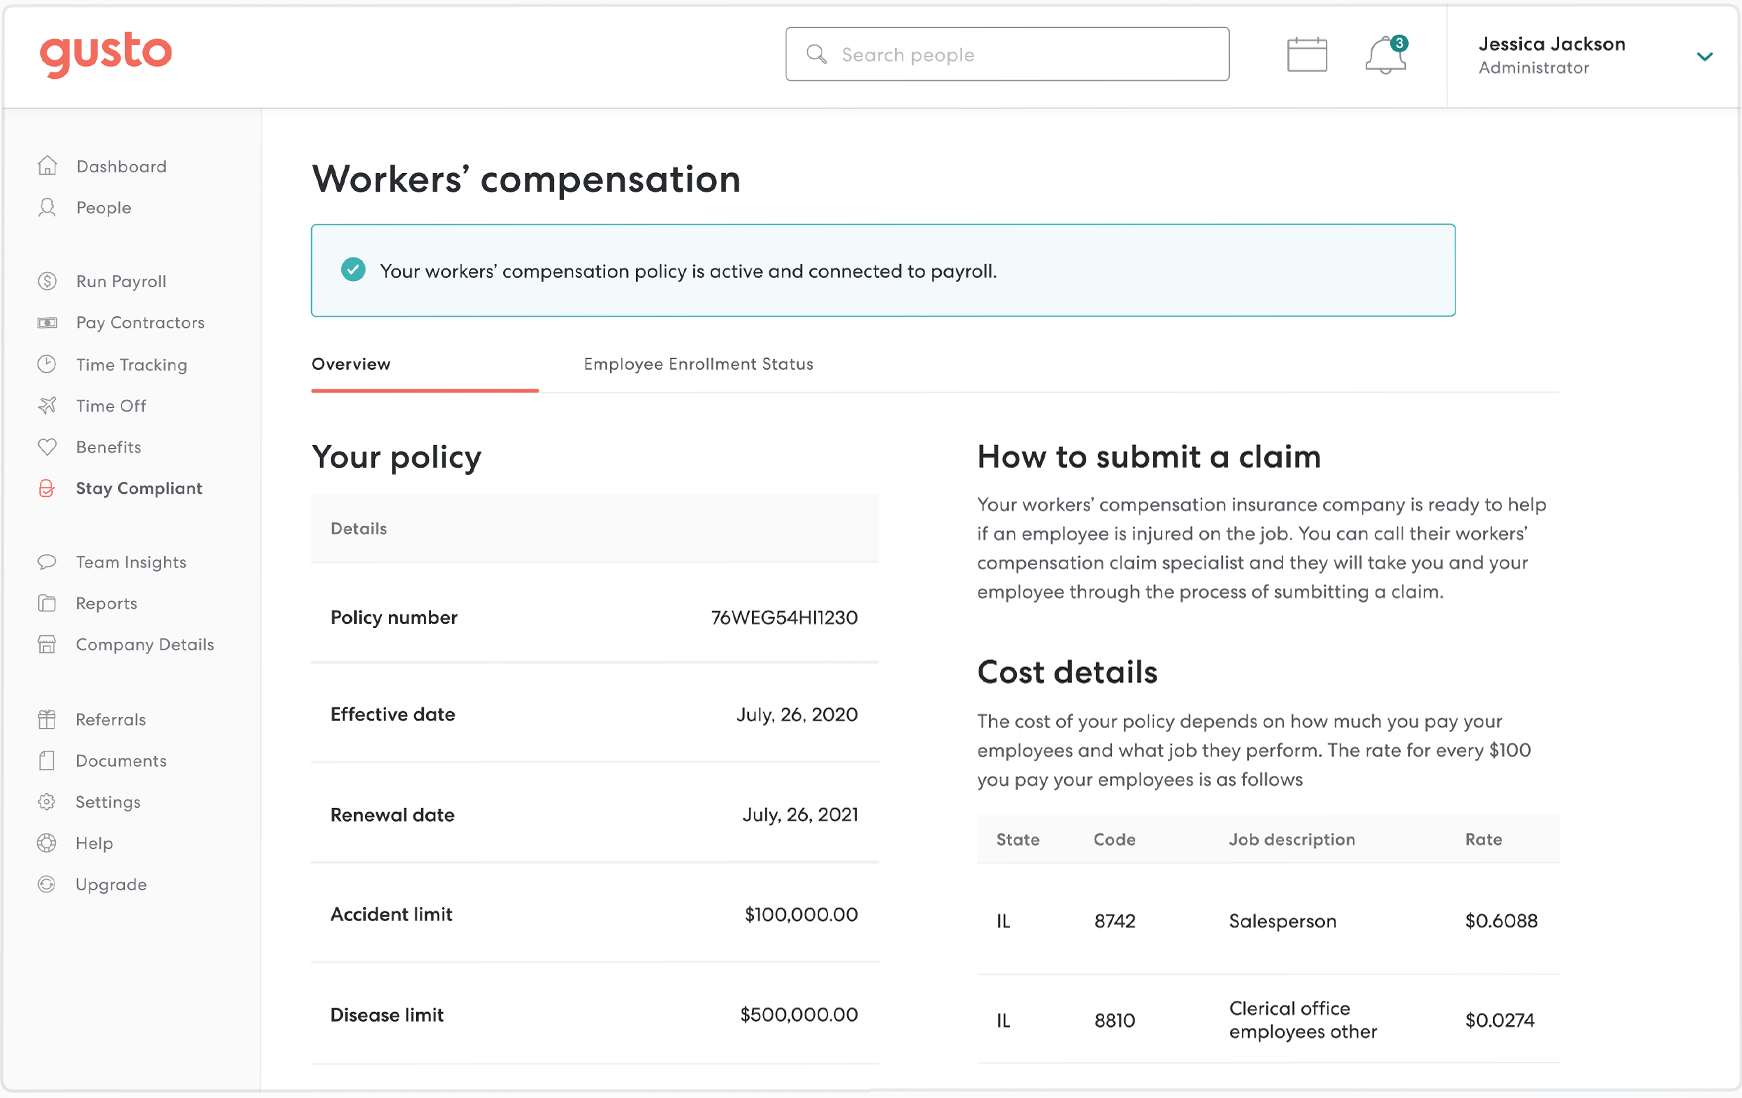Click the Settings gear icon

47,802
